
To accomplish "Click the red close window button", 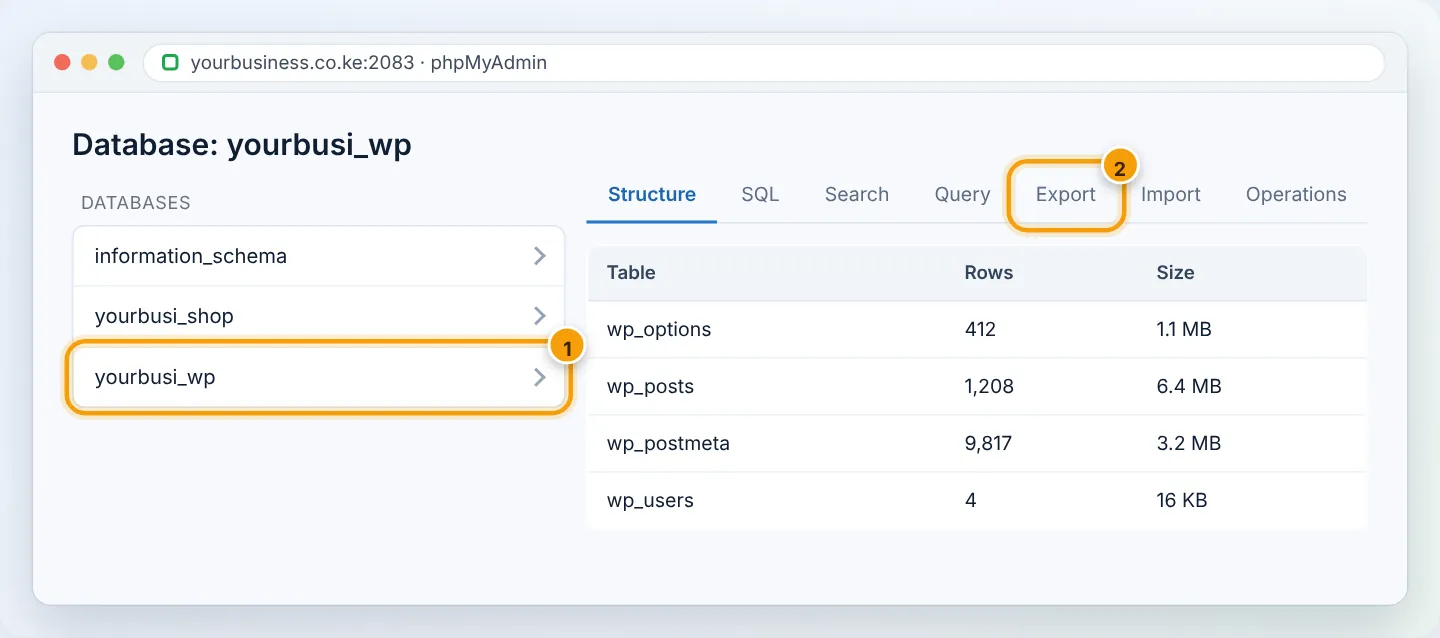I will click(x=62, y=62).
